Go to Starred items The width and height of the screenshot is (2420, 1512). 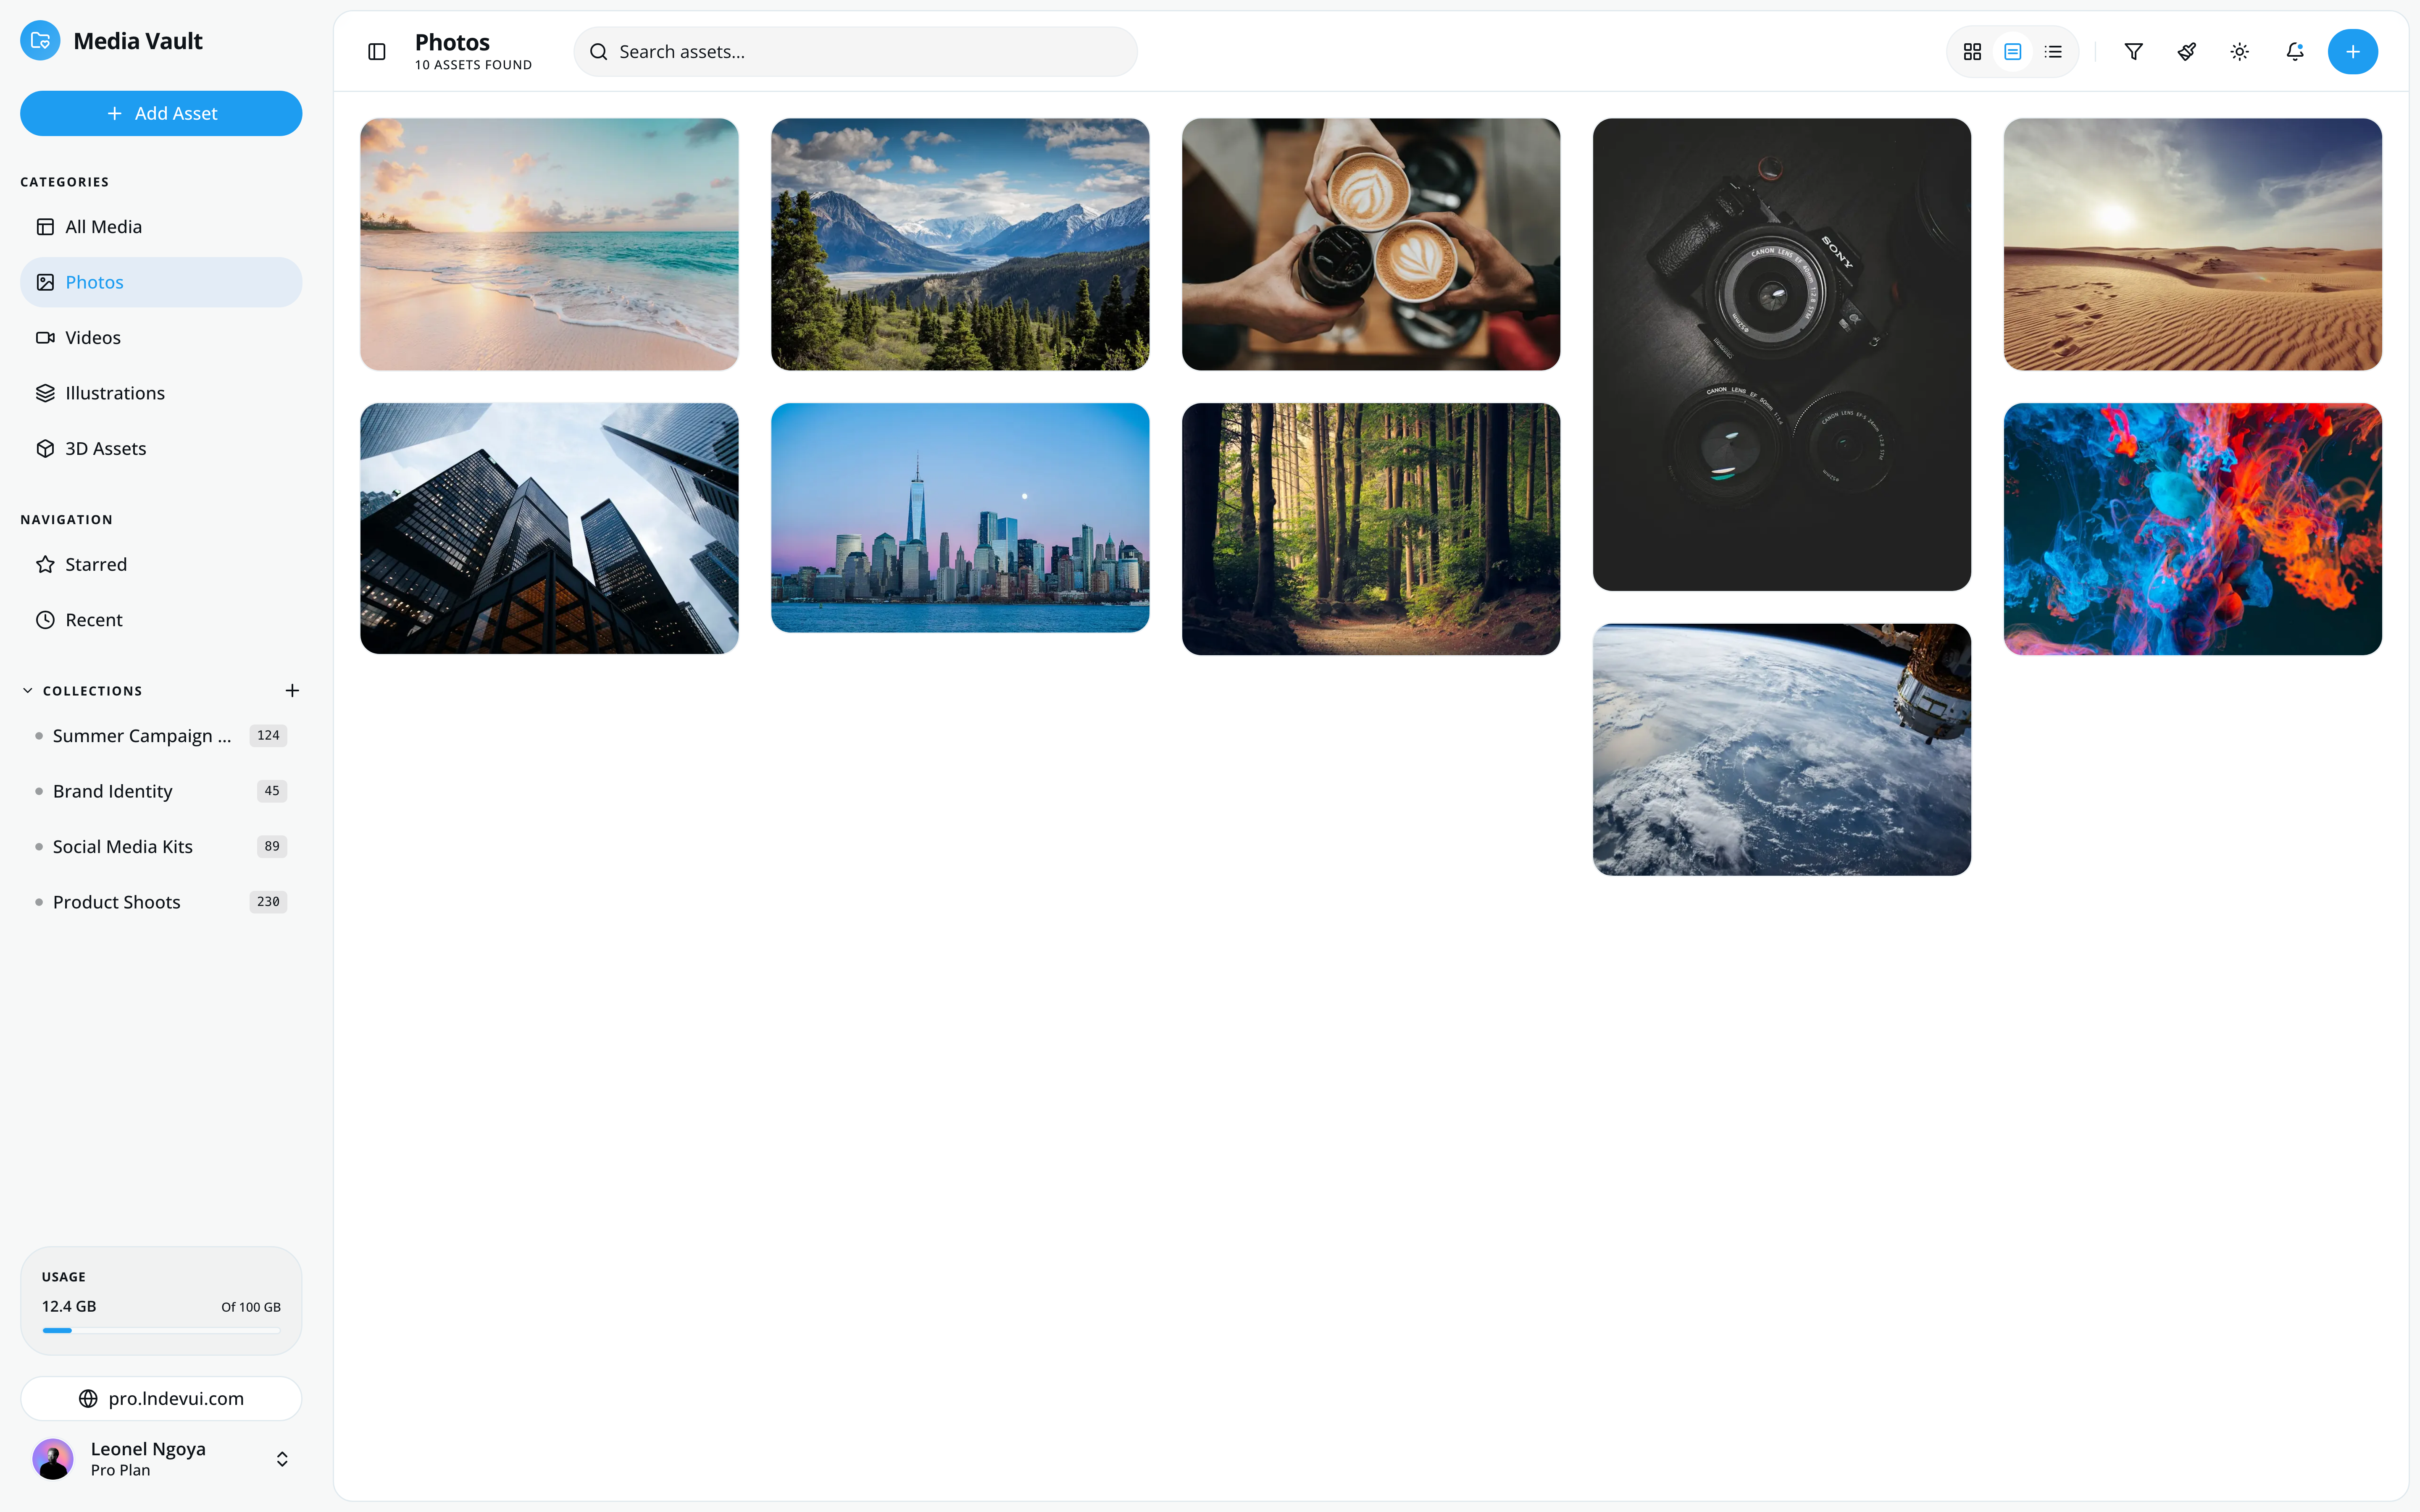pyautogui.click(x=161, y=565)
